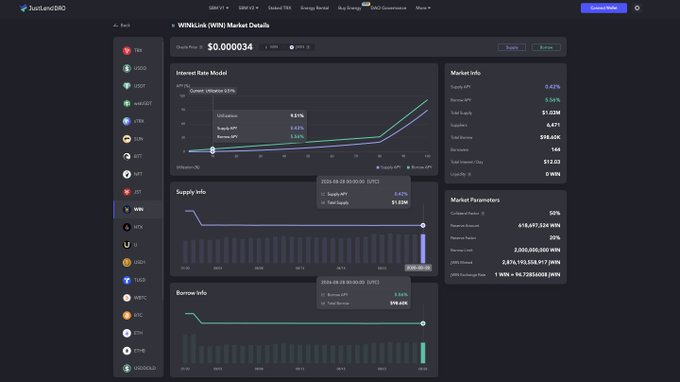Expand the More menu
Viewport: 680px width, 382px height.
pyautogui.click(x=423, y=8)
